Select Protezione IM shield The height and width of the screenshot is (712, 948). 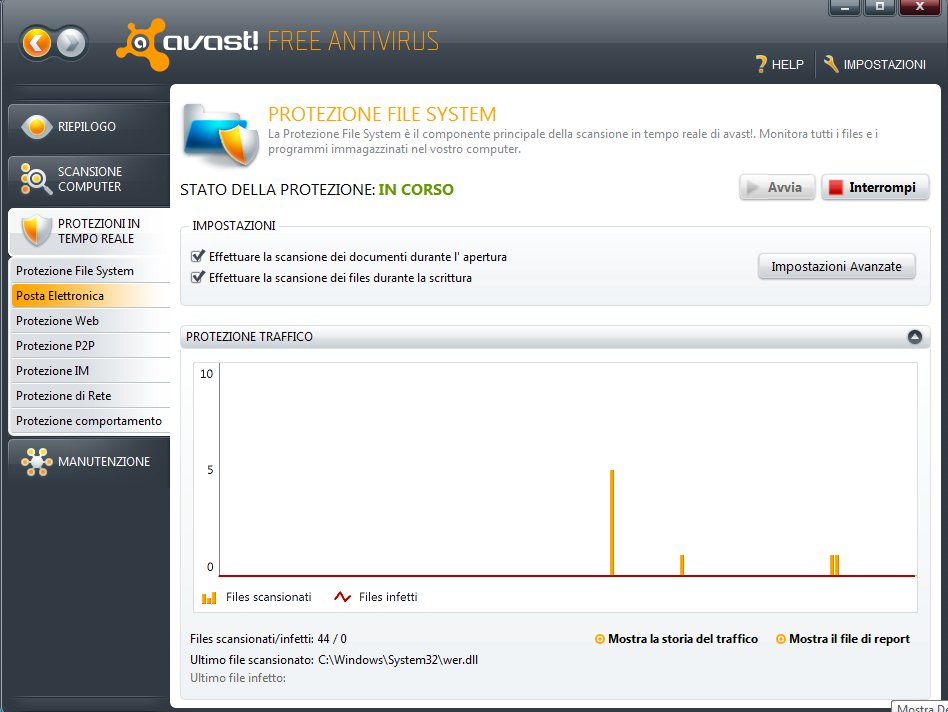[91, 371]
